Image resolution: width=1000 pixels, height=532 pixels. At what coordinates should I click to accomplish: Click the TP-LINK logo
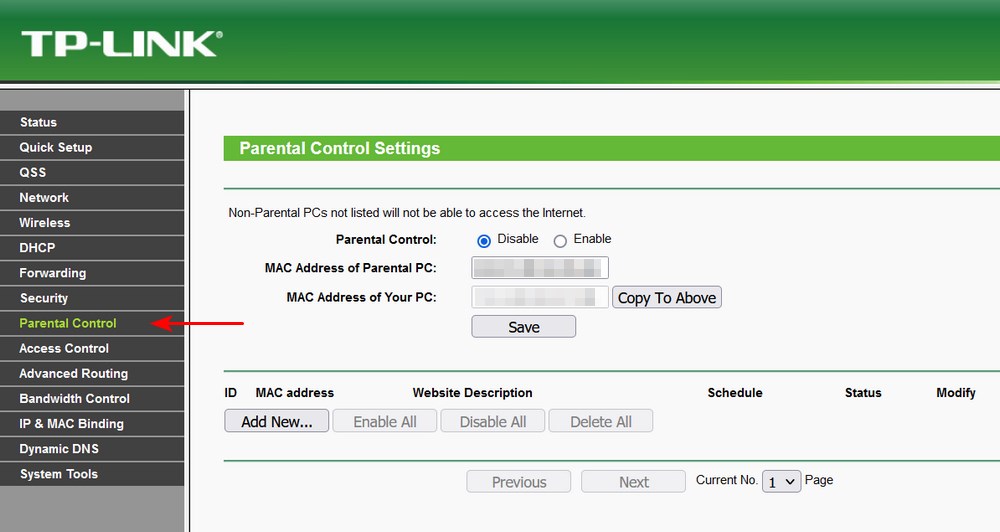click(x=122, y=44)
